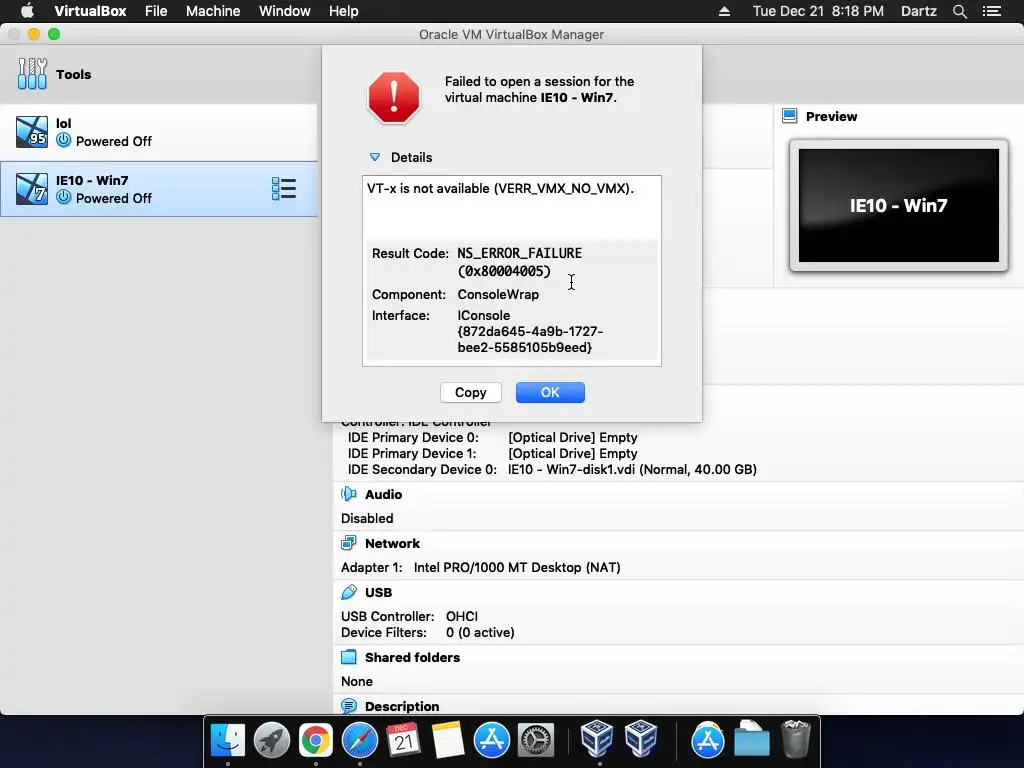Dismiss the error with the OK button
This screenshot has height=768, width=1024.
[x=550, y=392]
